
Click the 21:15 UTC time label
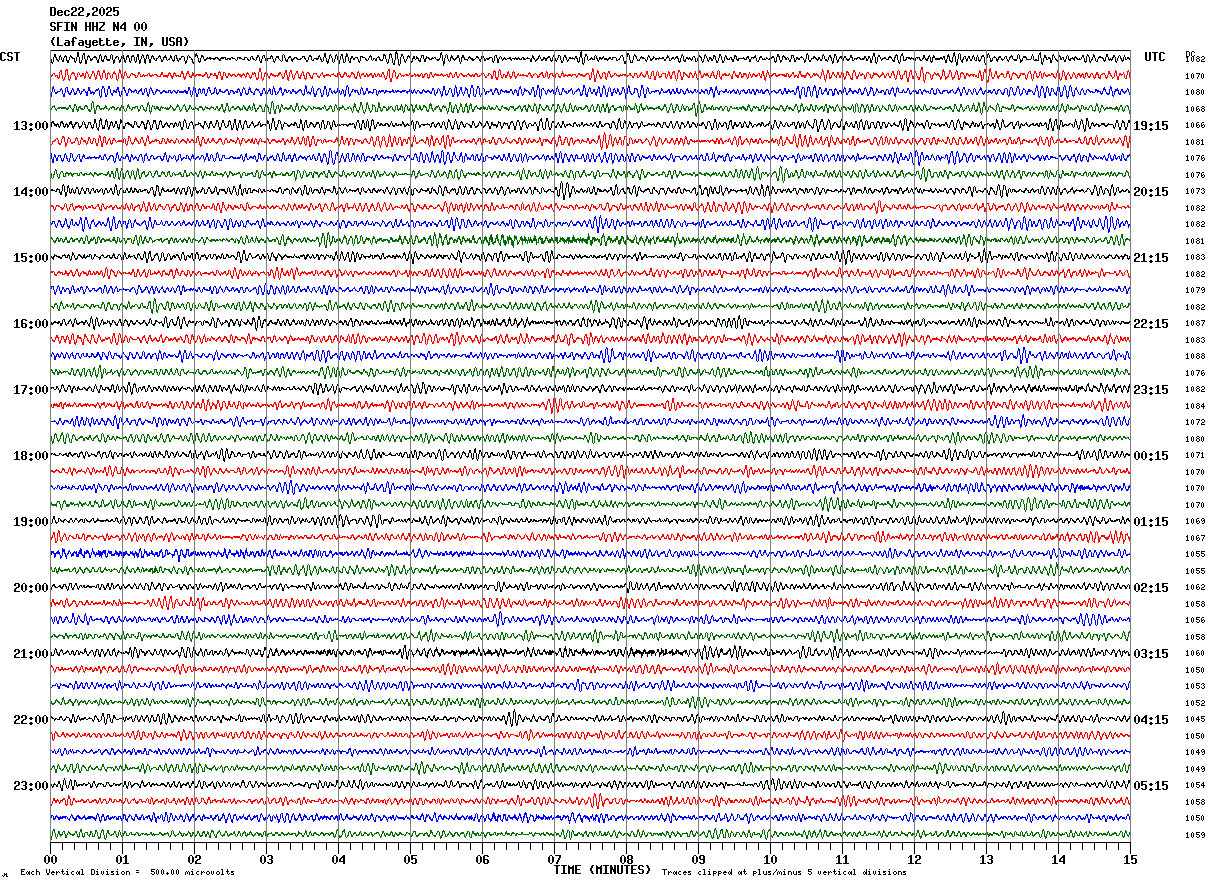pyautogui.click(x=1151, y=258)
